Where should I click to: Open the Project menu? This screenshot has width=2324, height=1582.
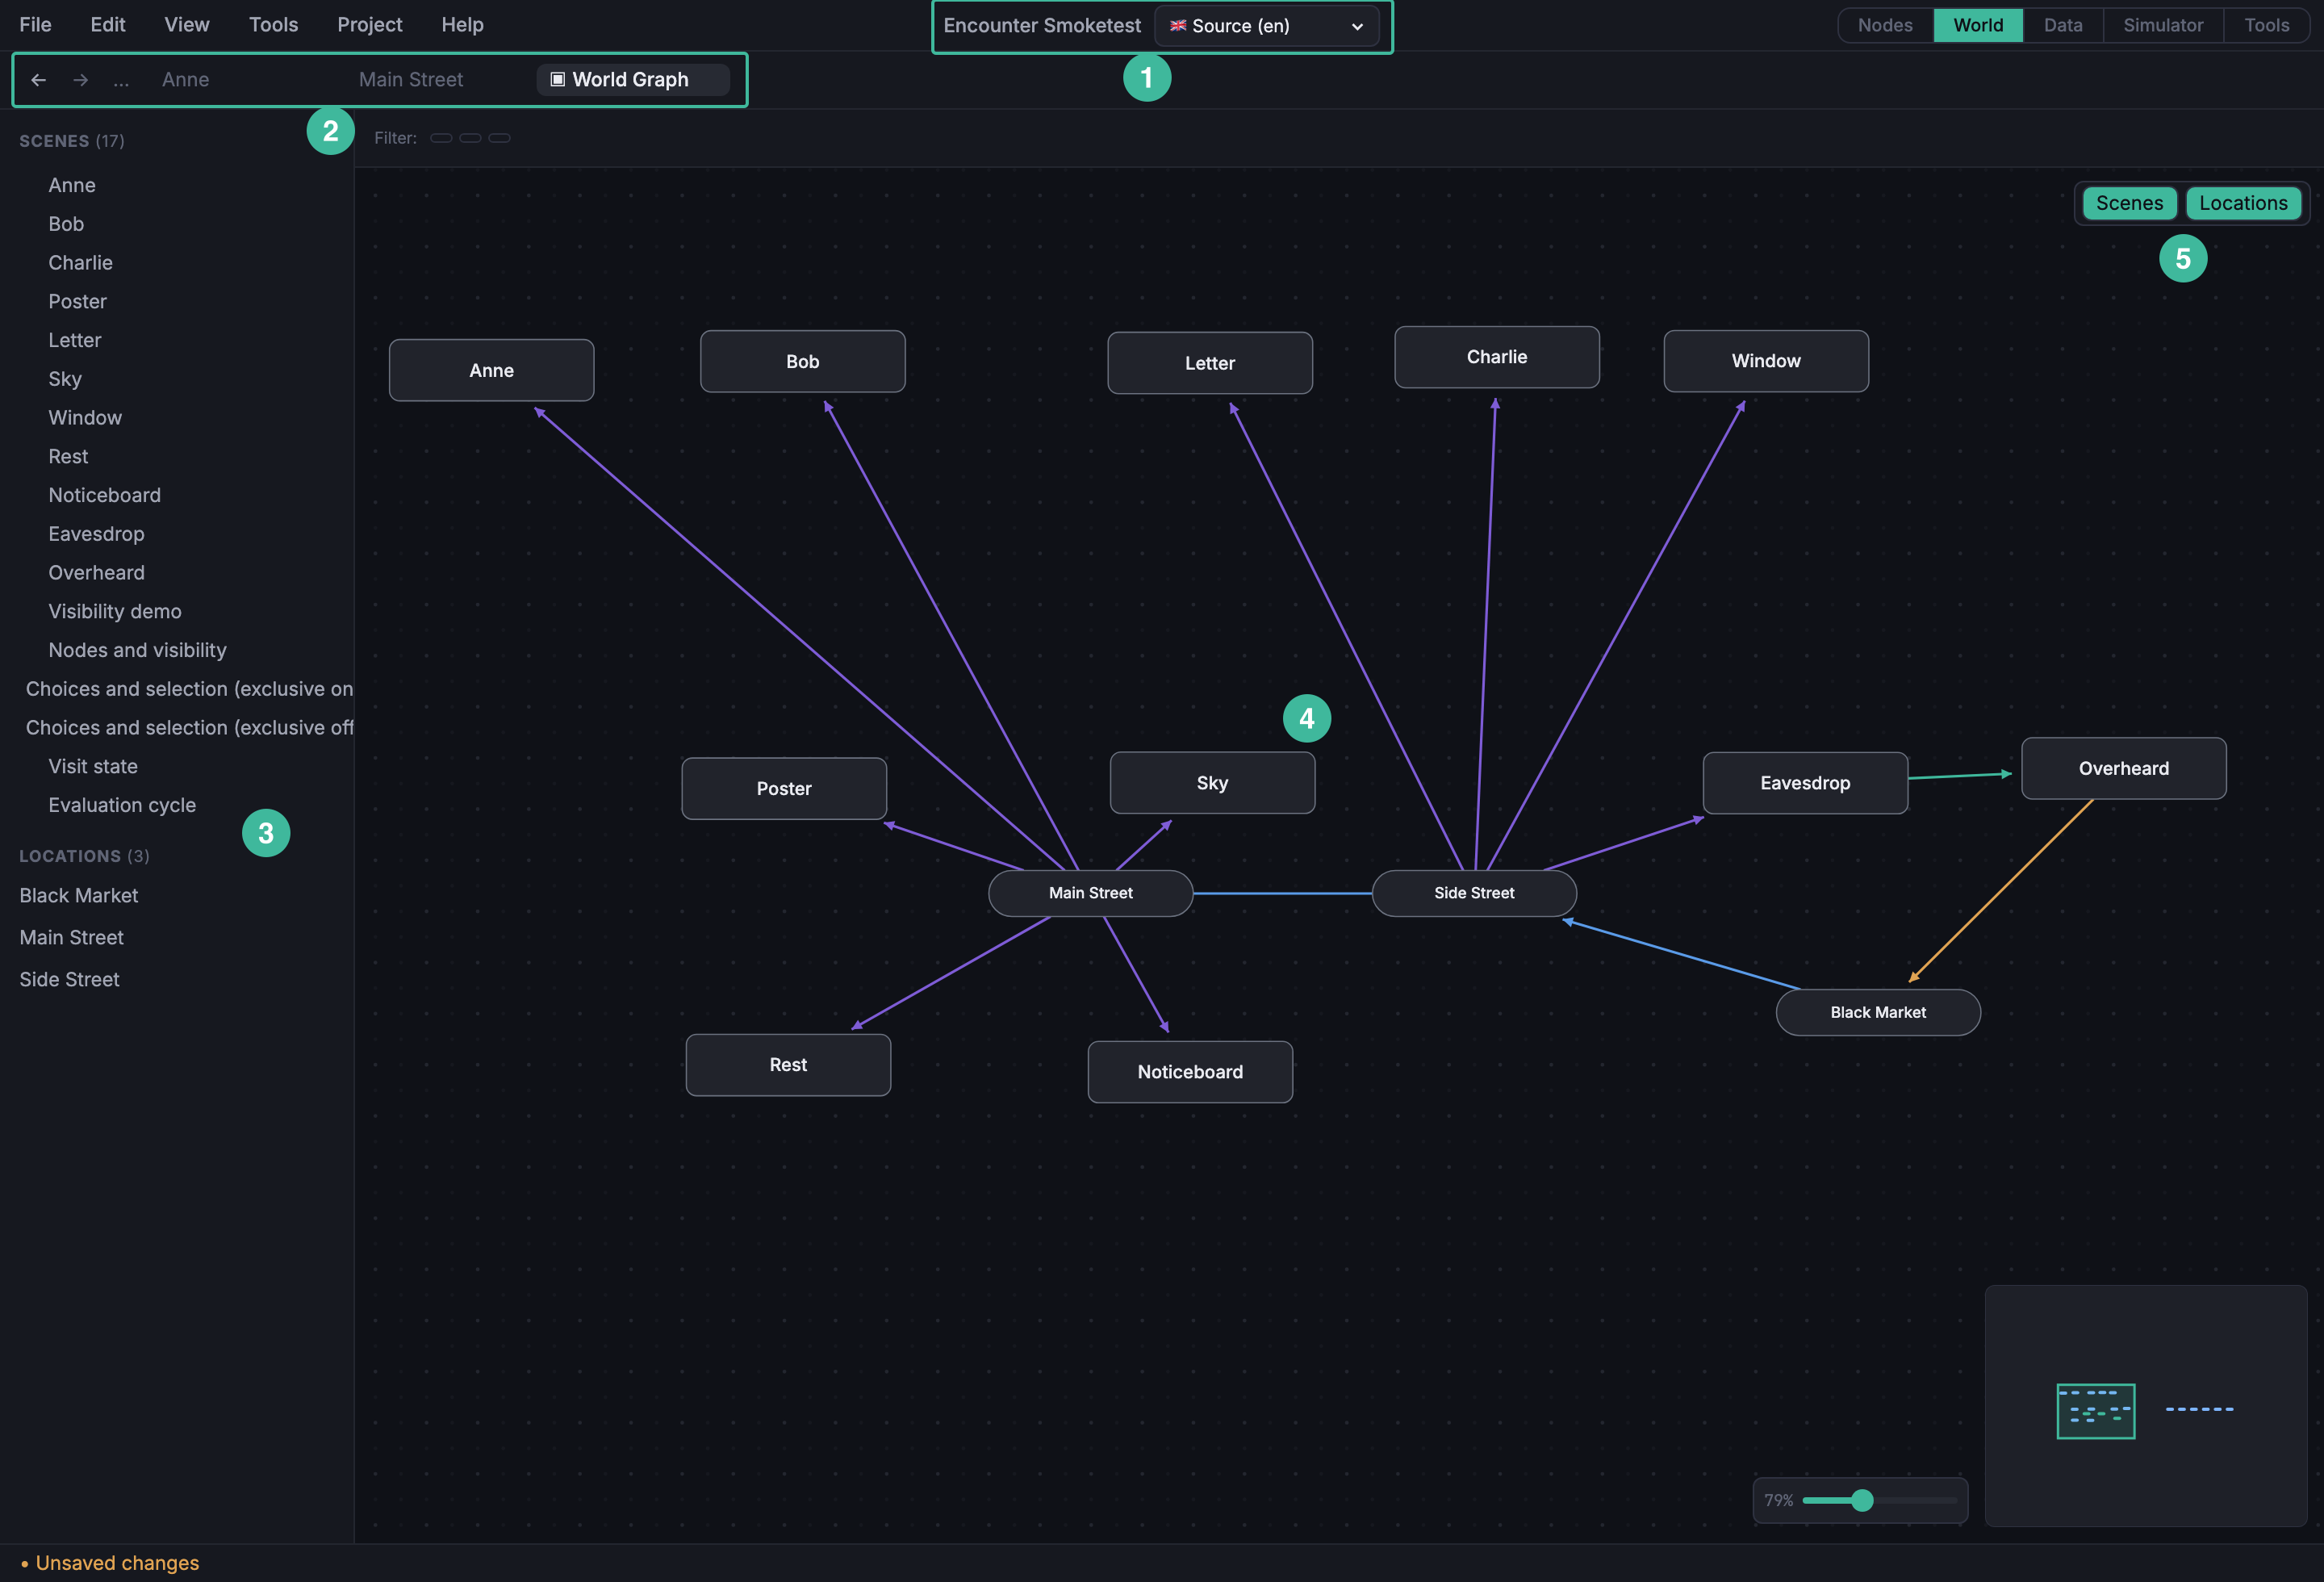click(x=369, y=24)
